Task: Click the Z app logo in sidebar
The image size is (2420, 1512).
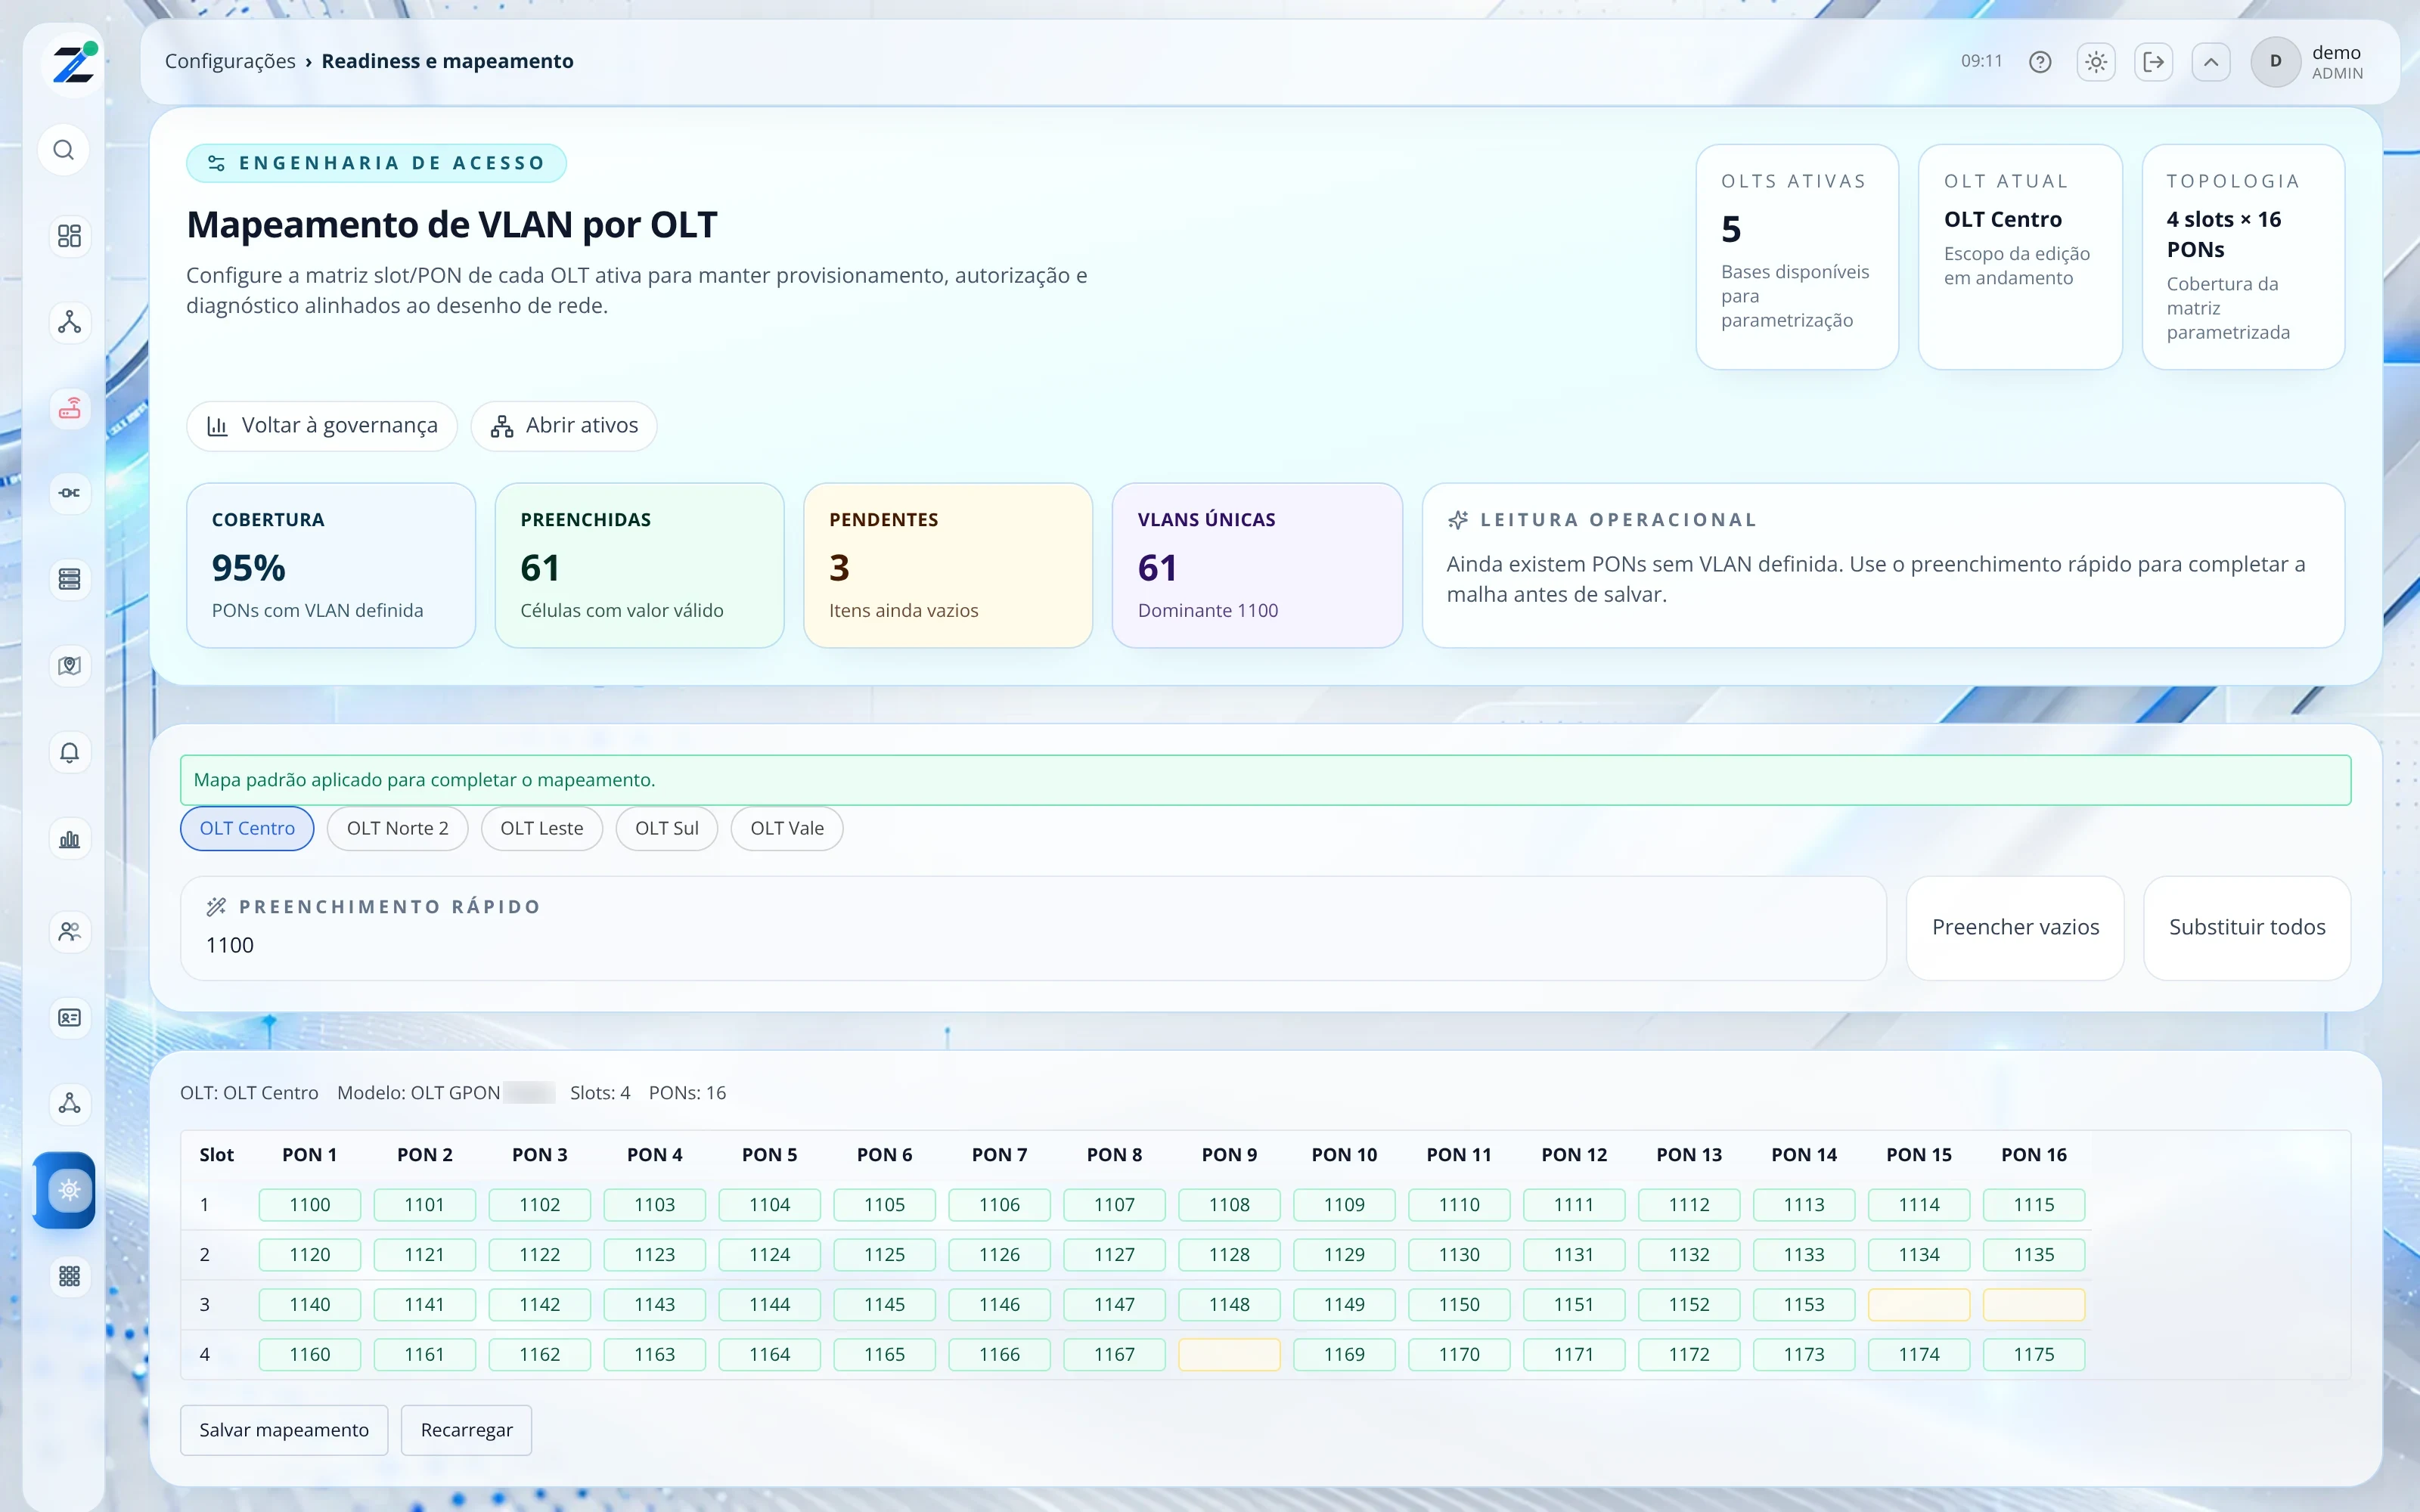Action: point(73,63)
